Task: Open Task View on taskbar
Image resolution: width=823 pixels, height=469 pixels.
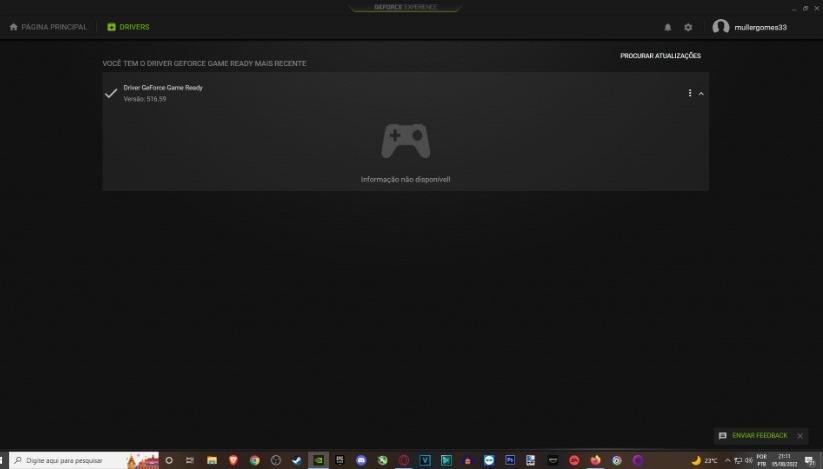Action: pos(190,460)
